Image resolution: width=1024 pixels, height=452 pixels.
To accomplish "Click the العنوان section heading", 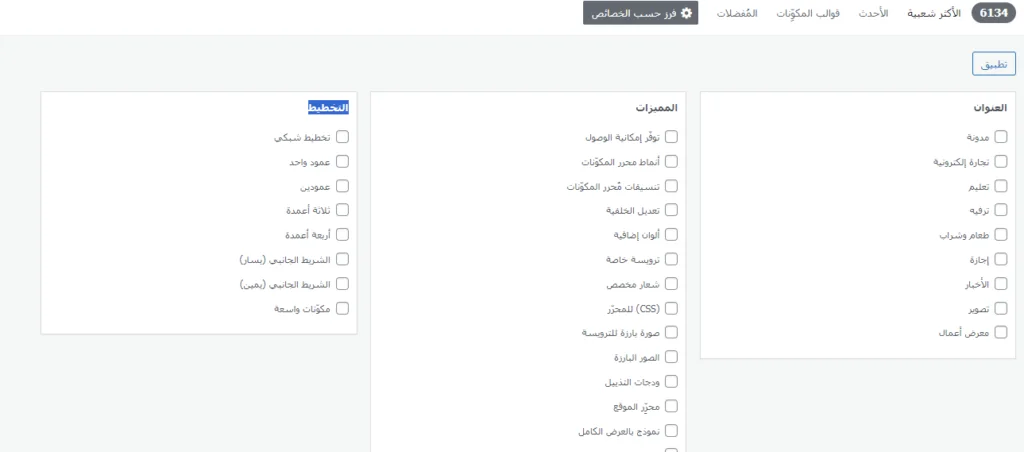I will (990, 108).
